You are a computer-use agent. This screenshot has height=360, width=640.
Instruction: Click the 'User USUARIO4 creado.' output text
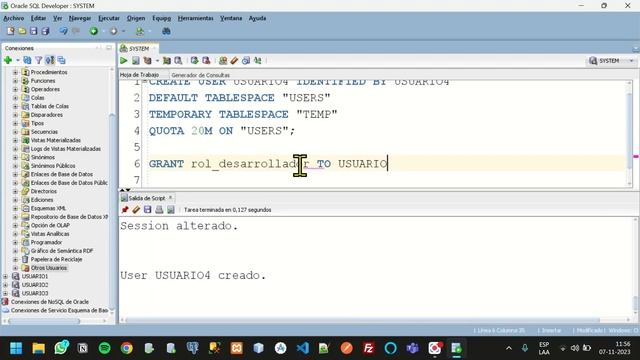tap(193, 276)
